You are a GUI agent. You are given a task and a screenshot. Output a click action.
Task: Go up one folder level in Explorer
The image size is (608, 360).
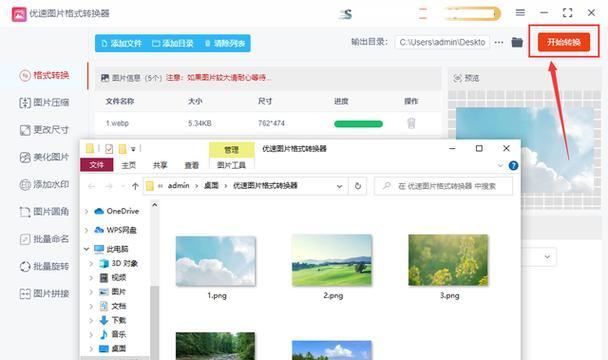pos(135,186)
